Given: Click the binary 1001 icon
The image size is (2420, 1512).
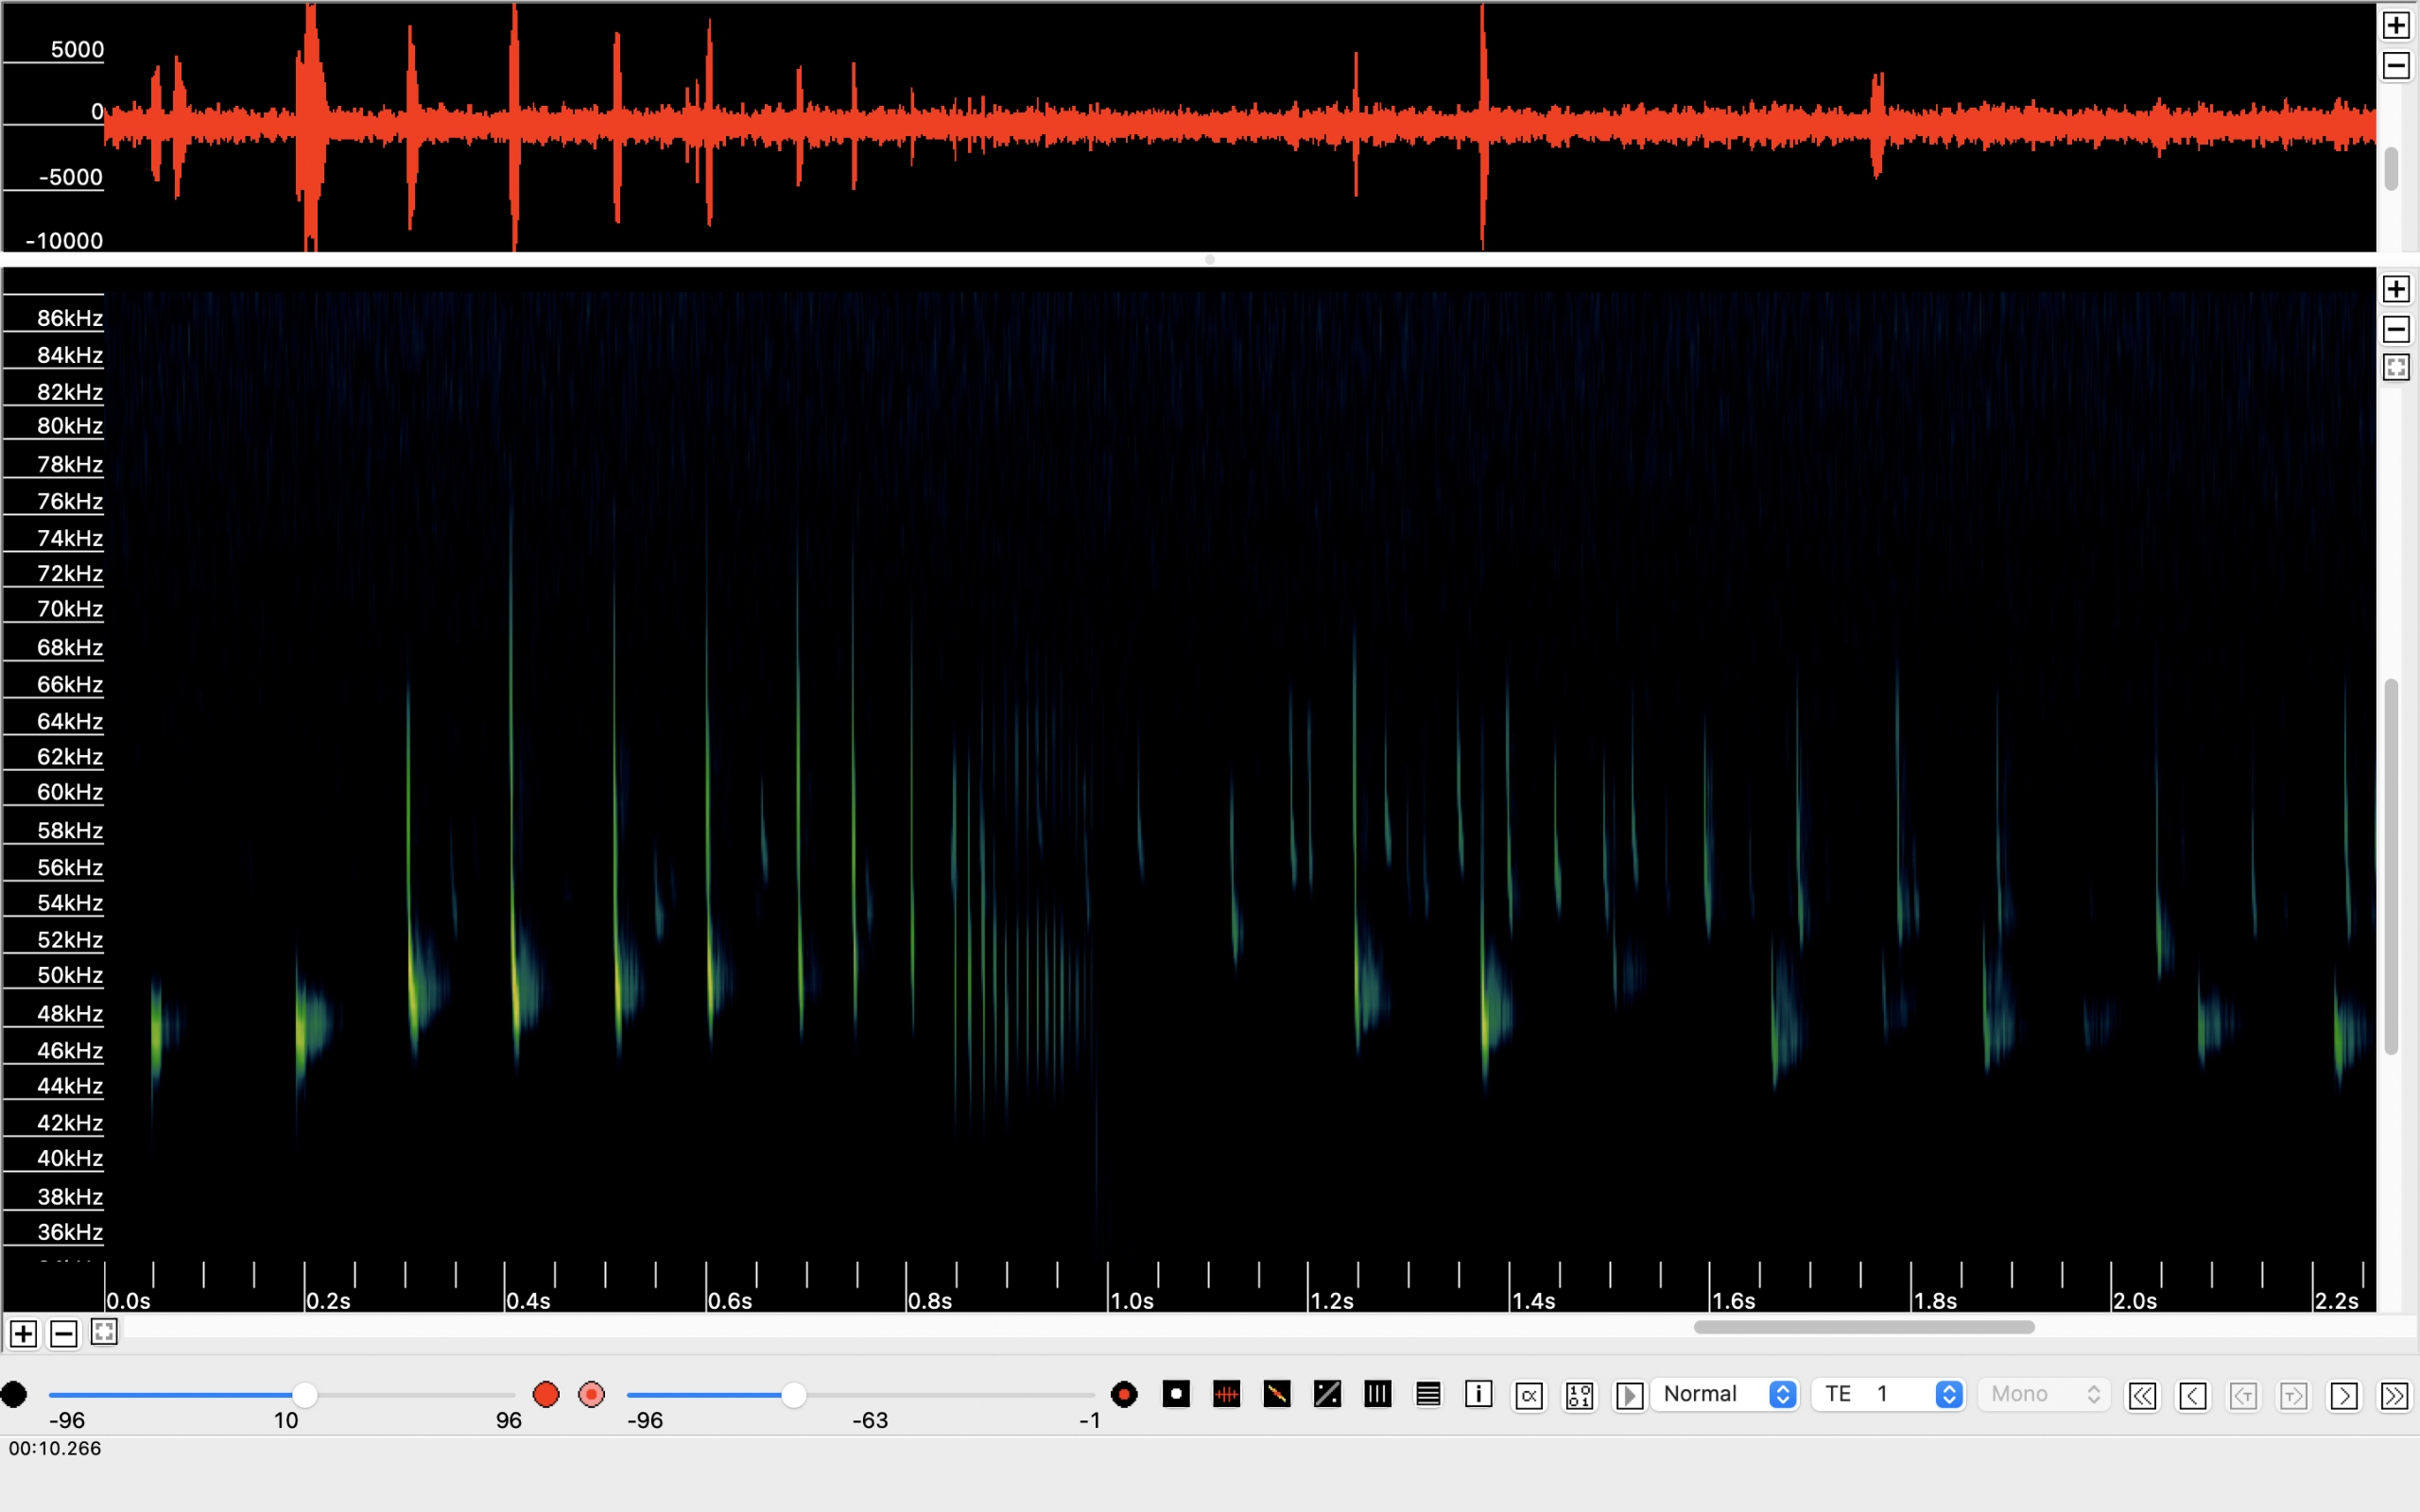Looking at the screenshot, I should (x=1579, y=1395).
